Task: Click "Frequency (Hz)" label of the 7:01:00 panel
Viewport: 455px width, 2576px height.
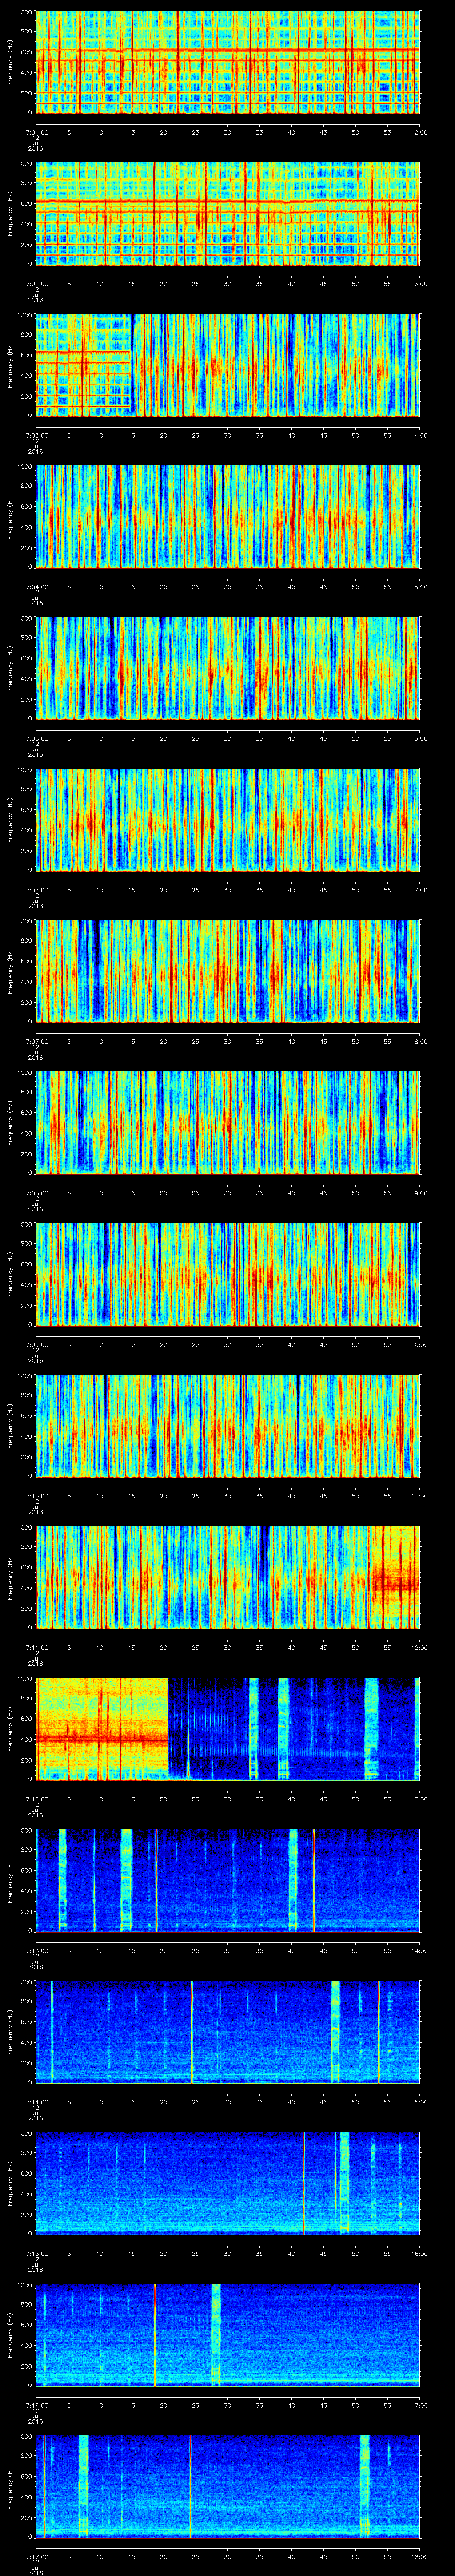Action: pyautogui.click(x=10, y=62)
